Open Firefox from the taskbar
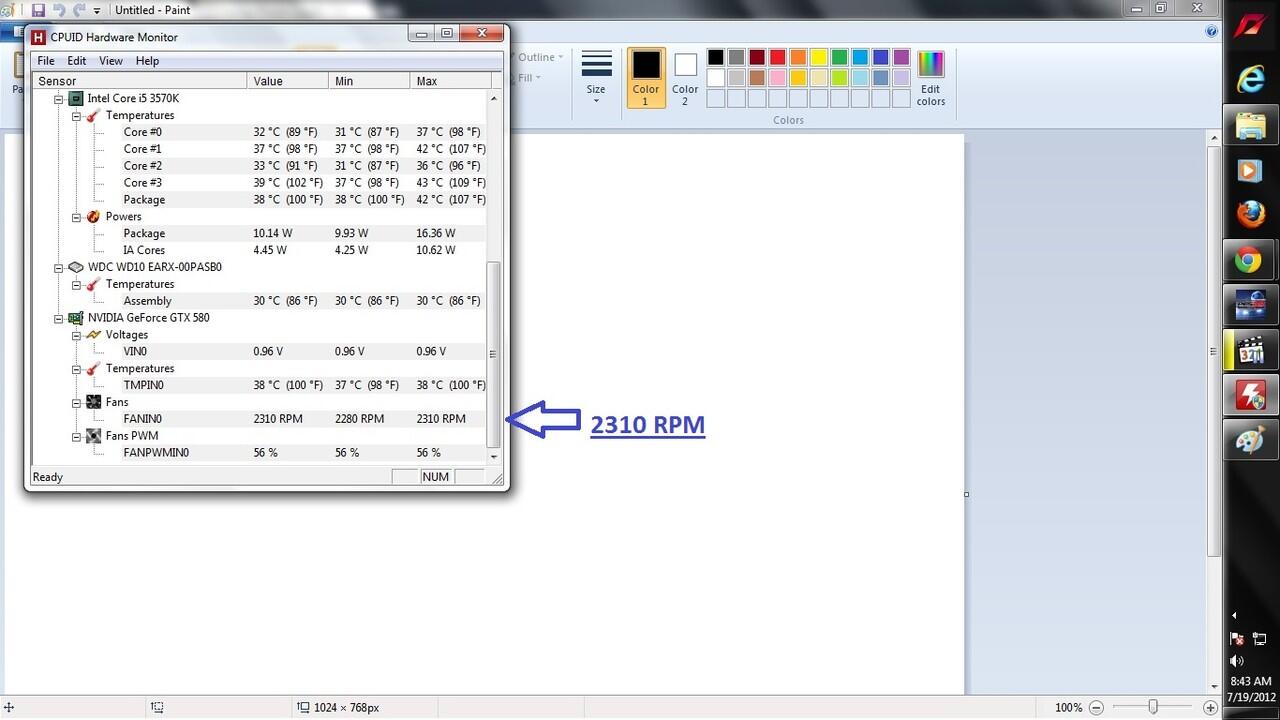Viewport: 1280px width, 720px height. pyautogui.click(x=1250, y=215)
